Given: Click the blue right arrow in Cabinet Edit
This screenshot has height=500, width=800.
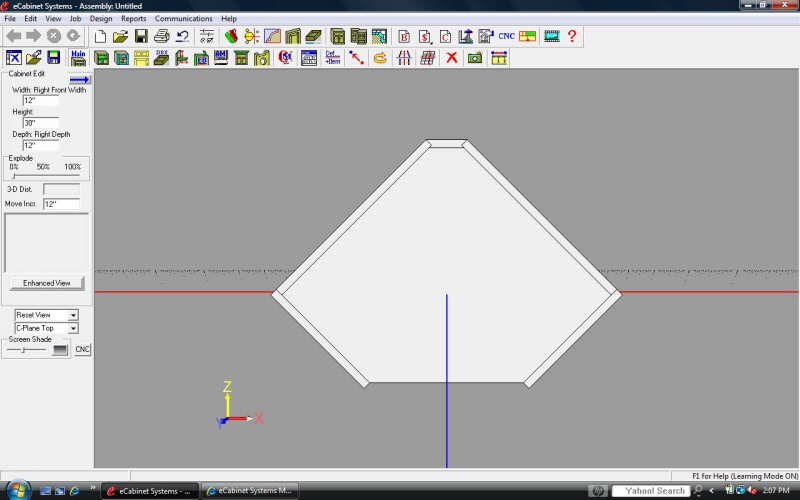Looking at the screenshot, I should (79, 80).
